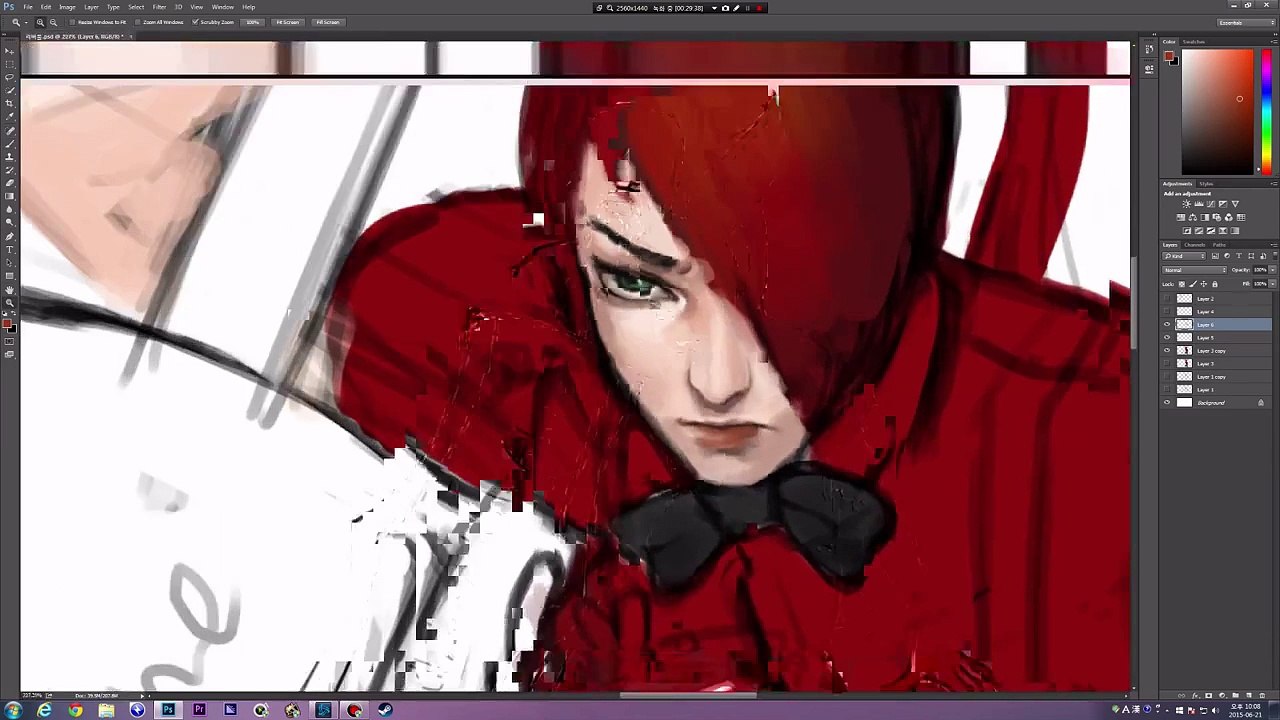The image size is (1280, 720).
Task: Switch to the Channels tab
Action: pos(1196,245)
